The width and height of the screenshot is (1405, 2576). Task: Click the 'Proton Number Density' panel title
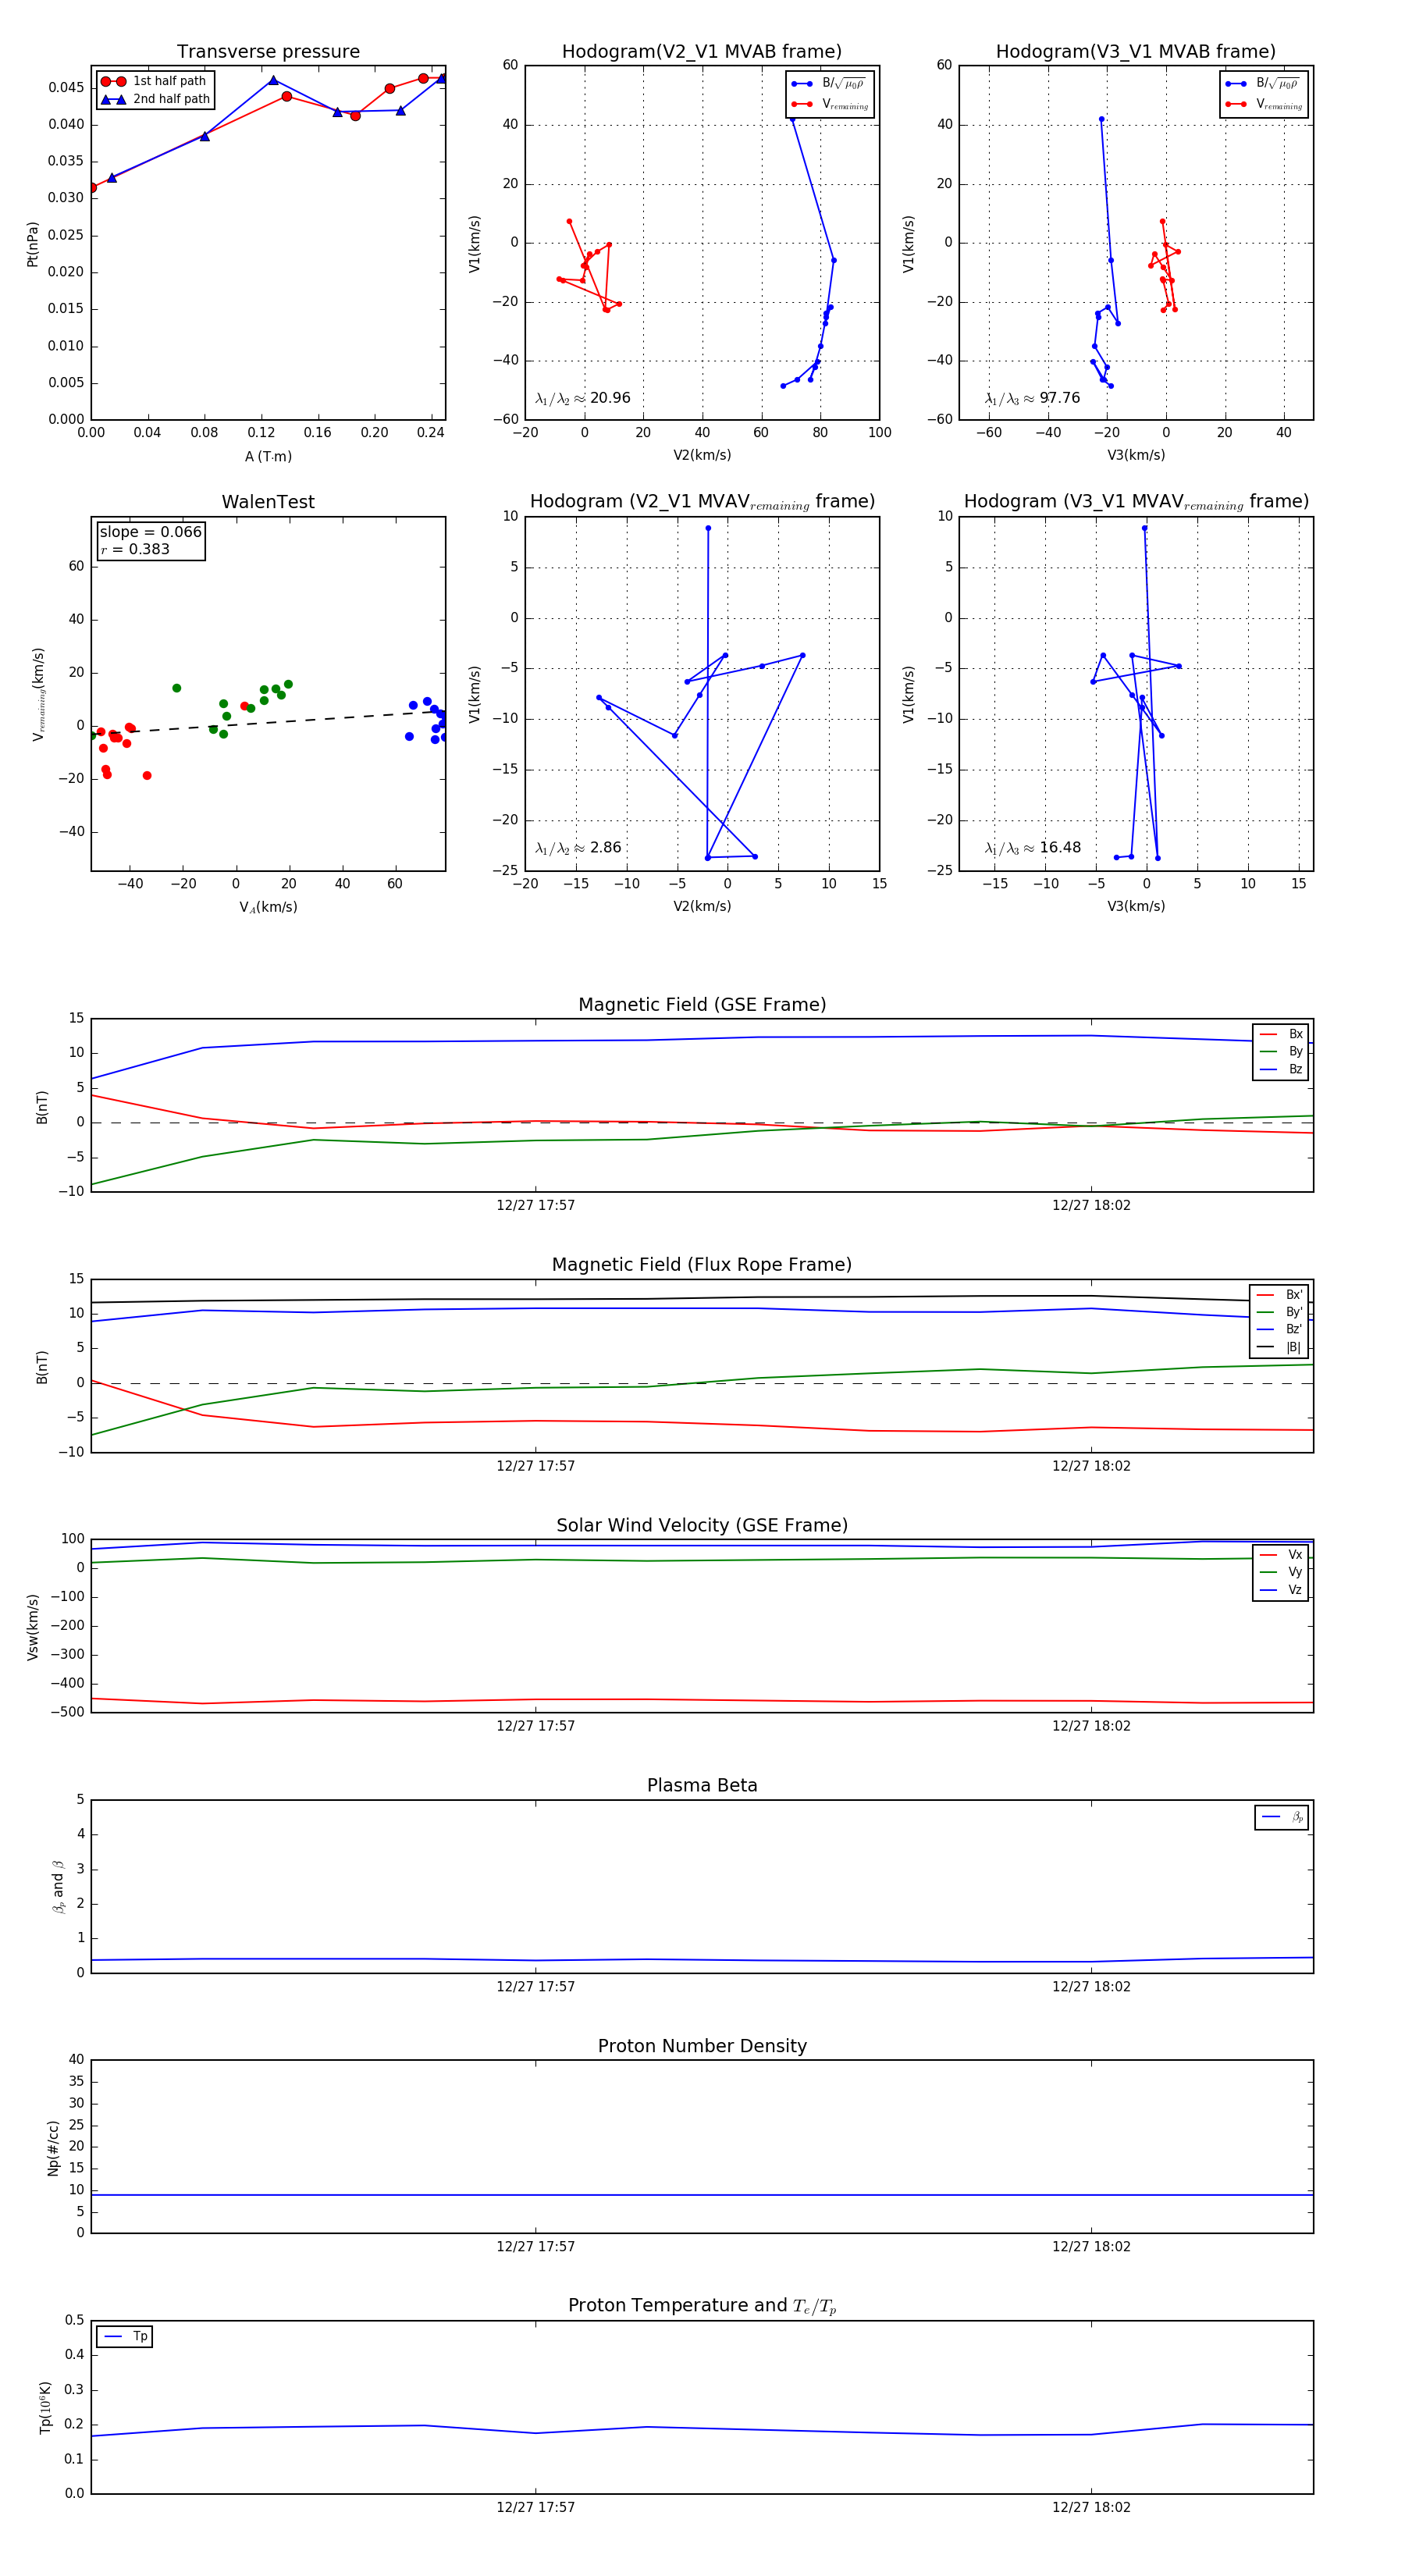702,2046
